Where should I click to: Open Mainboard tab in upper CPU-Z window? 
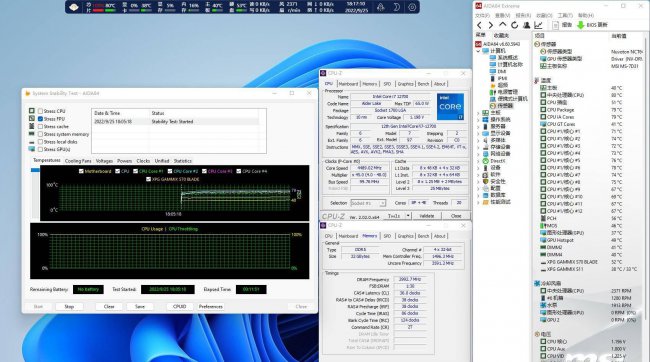(348, 84)
